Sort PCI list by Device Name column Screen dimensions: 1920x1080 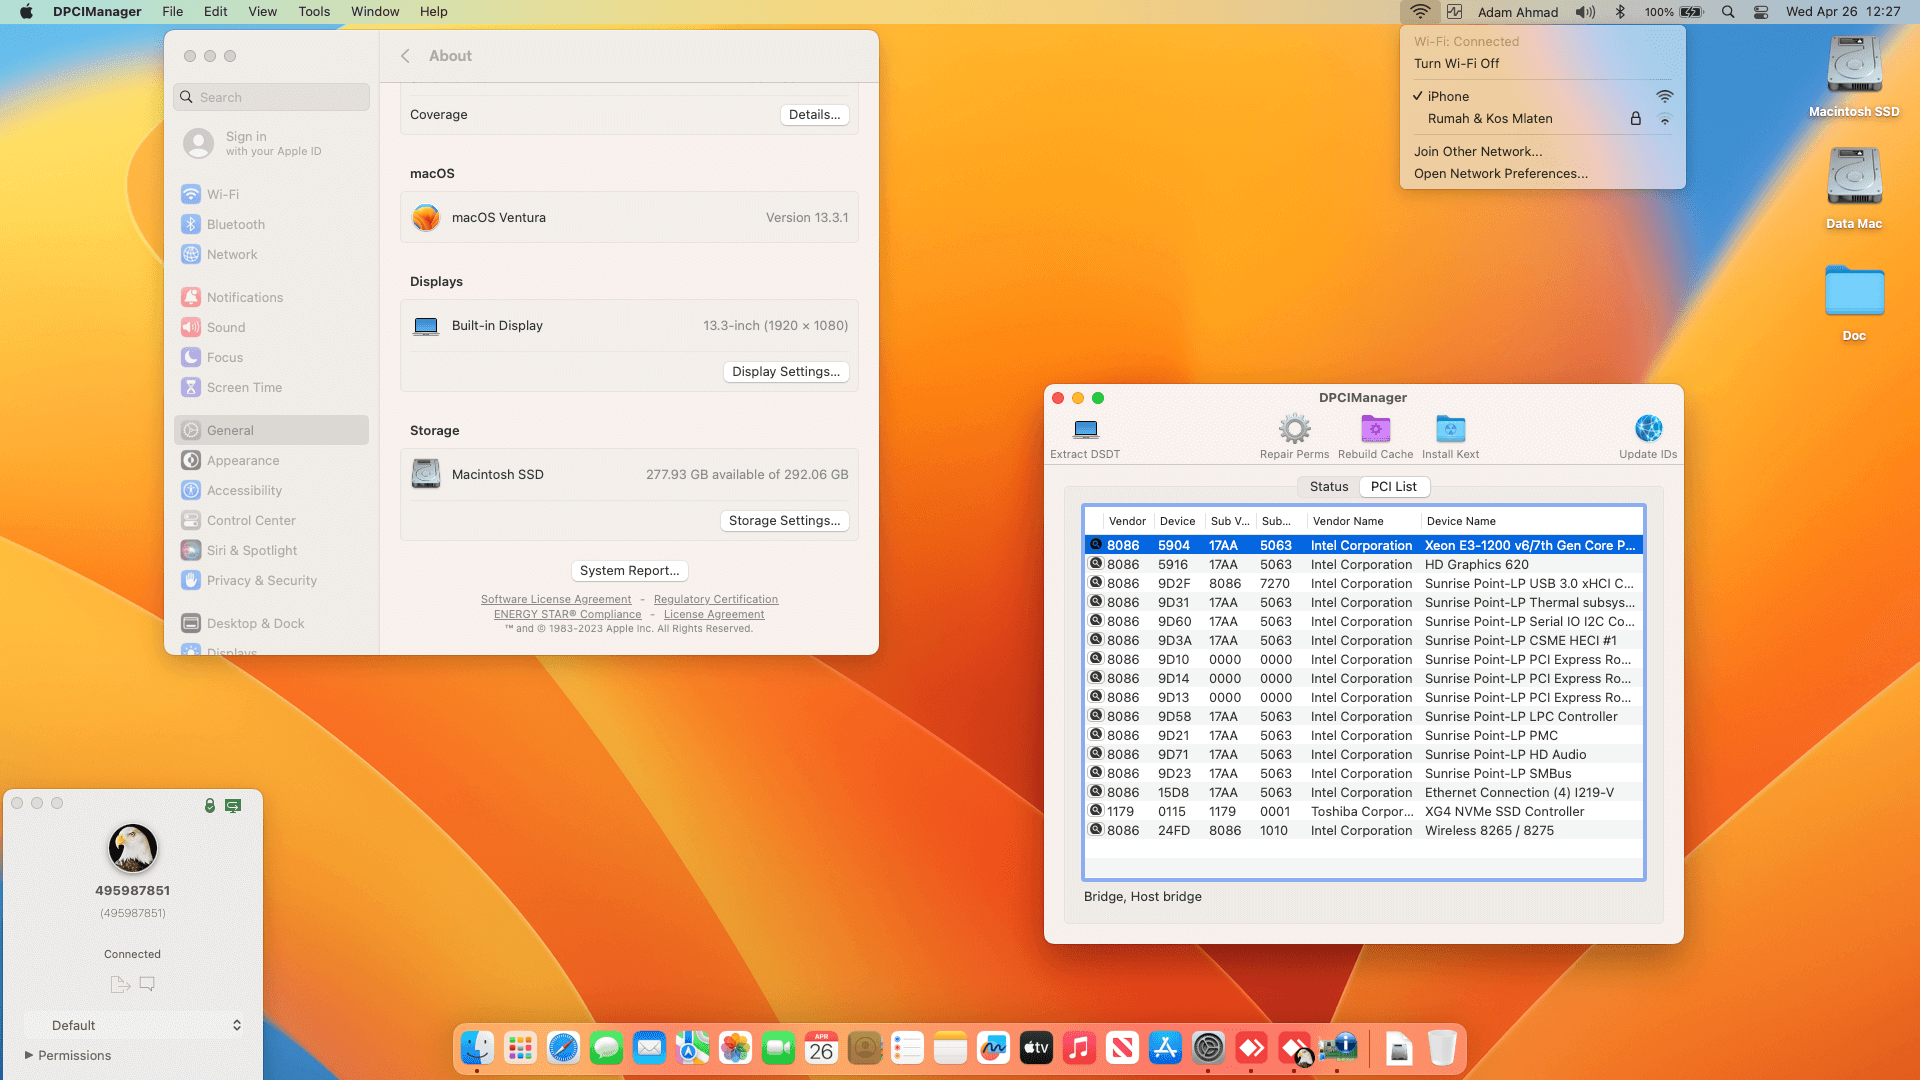(x=1531, y=521)
